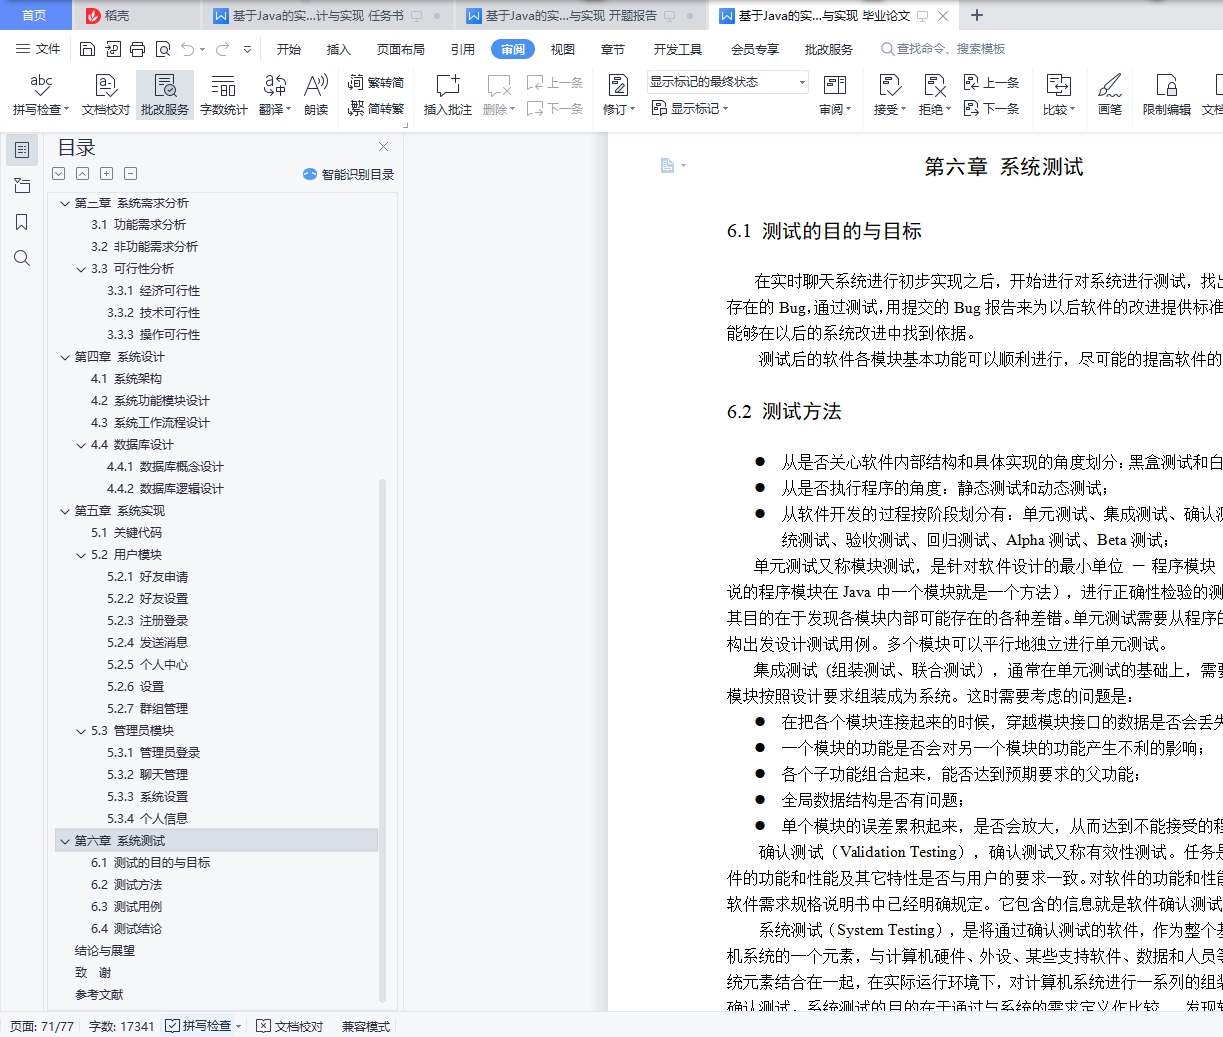Click 文档校对 in the status bar
This screenshot has width=1223, height=1037.
[x=290, y=1026]
